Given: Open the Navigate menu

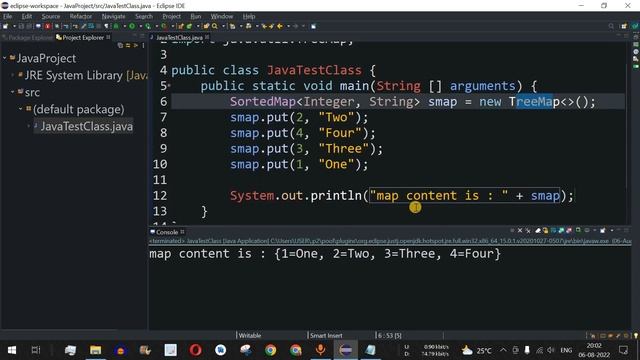Looking at the screenshot, I should coord(113,16).
